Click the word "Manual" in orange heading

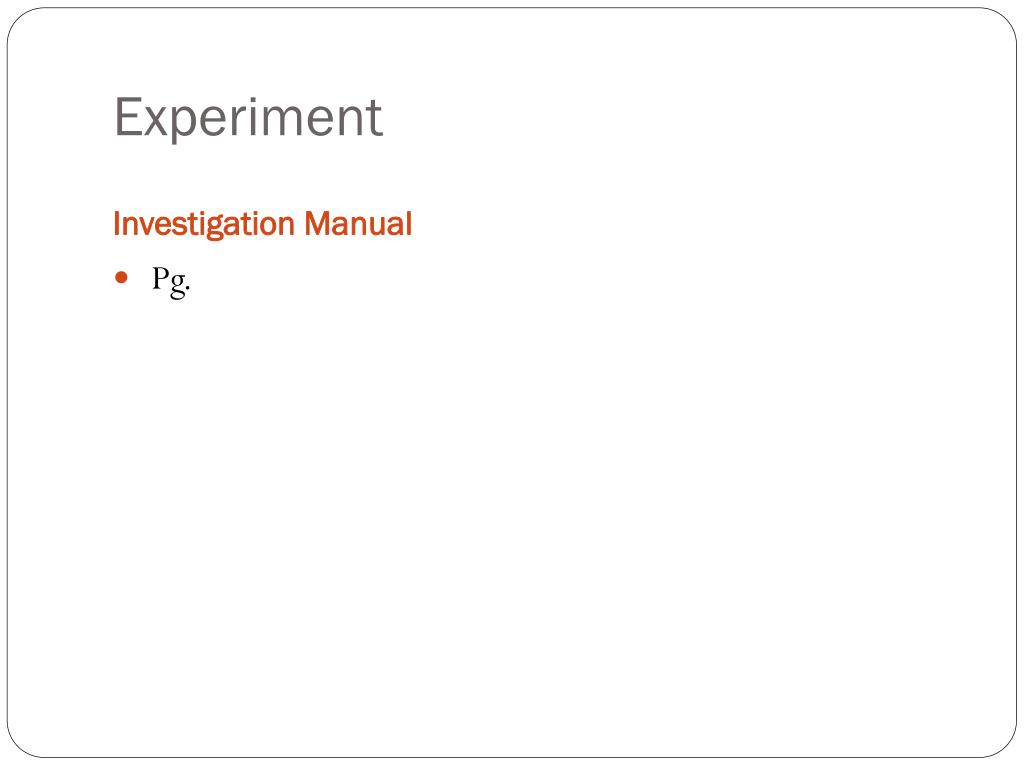[359, 223]
